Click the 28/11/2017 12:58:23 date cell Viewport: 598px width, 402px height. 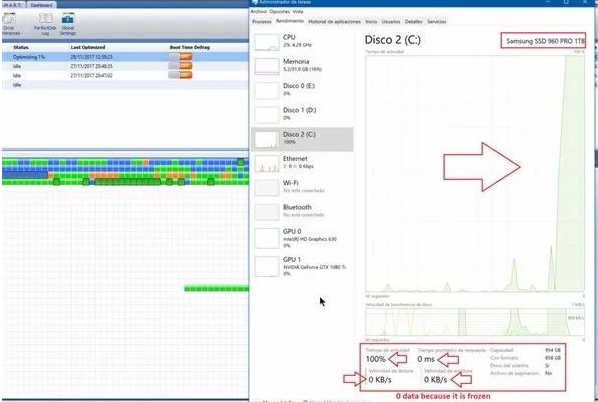coord(91,57)
